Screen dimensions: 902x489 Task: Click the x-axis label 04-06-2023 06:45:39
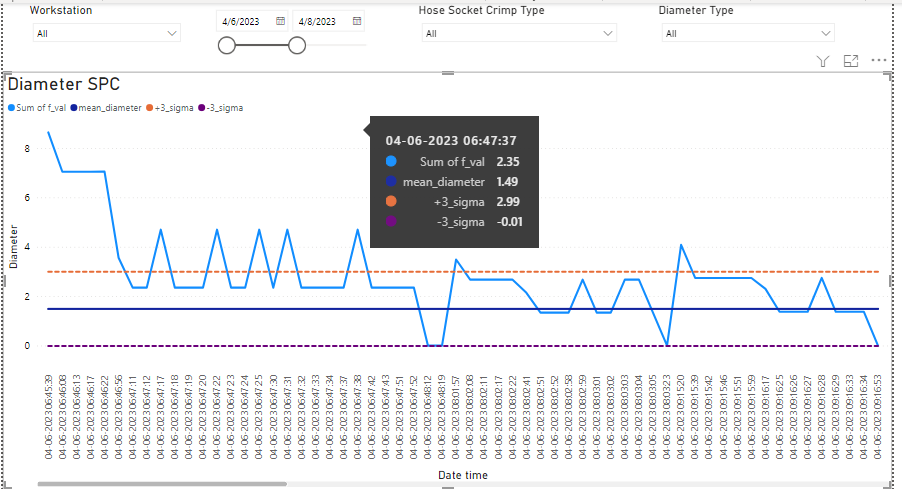point(48,417)
